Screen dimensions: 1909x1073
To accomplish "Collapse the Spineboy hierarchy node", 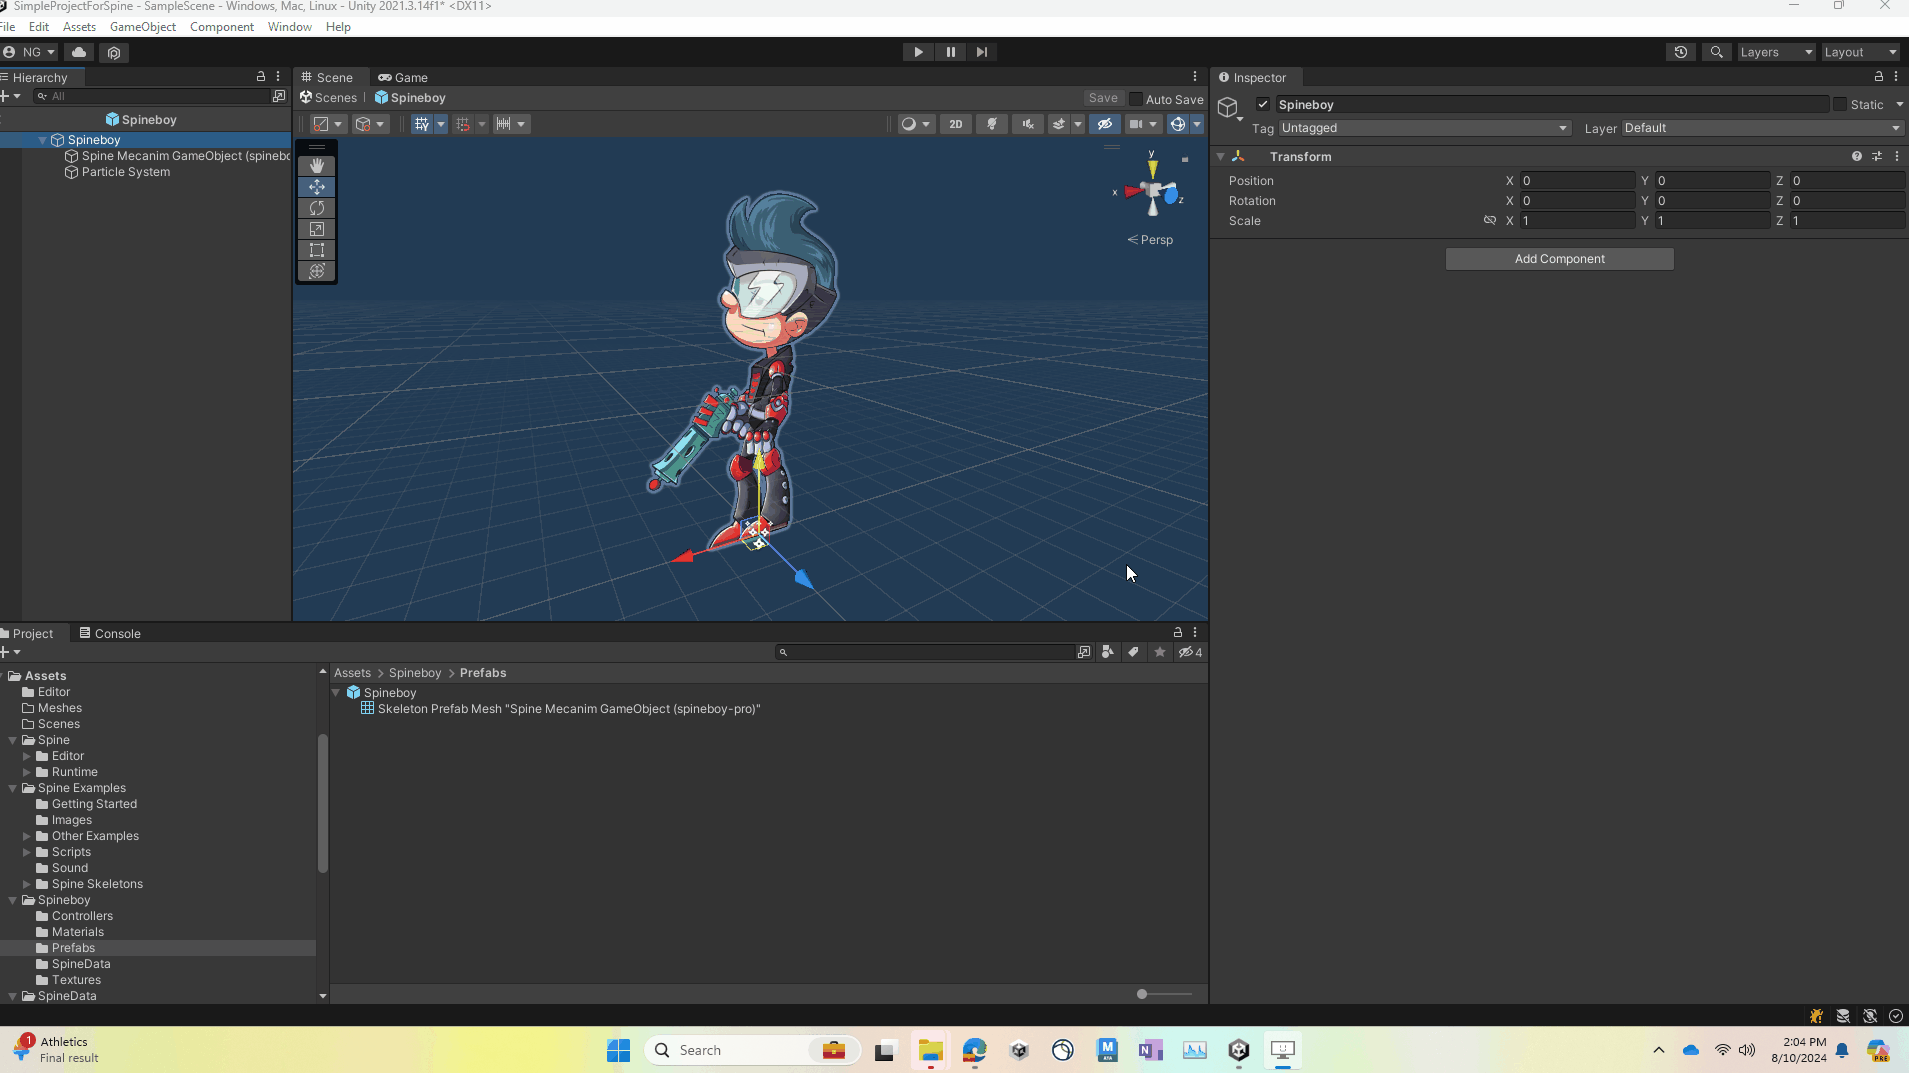I will coord(43,140).
